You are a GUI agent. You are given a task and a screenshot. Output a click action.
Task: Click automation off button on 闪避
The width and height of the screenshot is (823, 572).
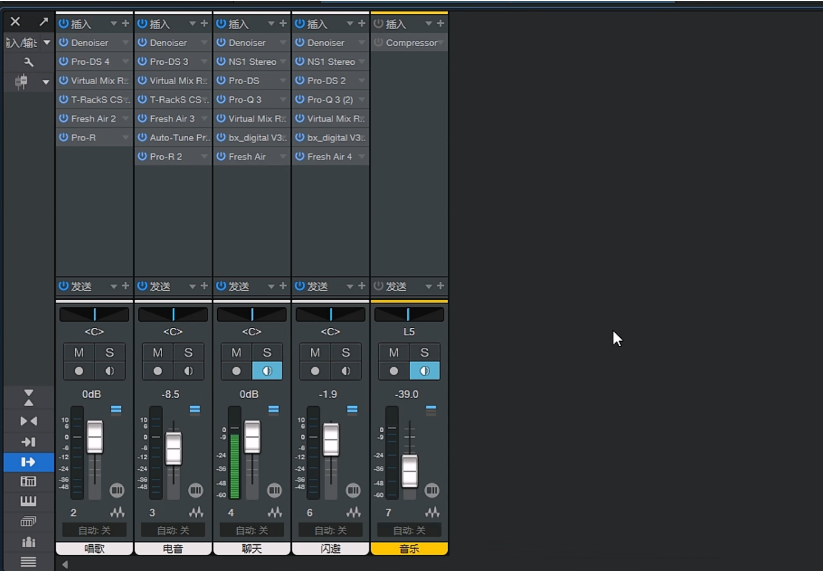331,531
